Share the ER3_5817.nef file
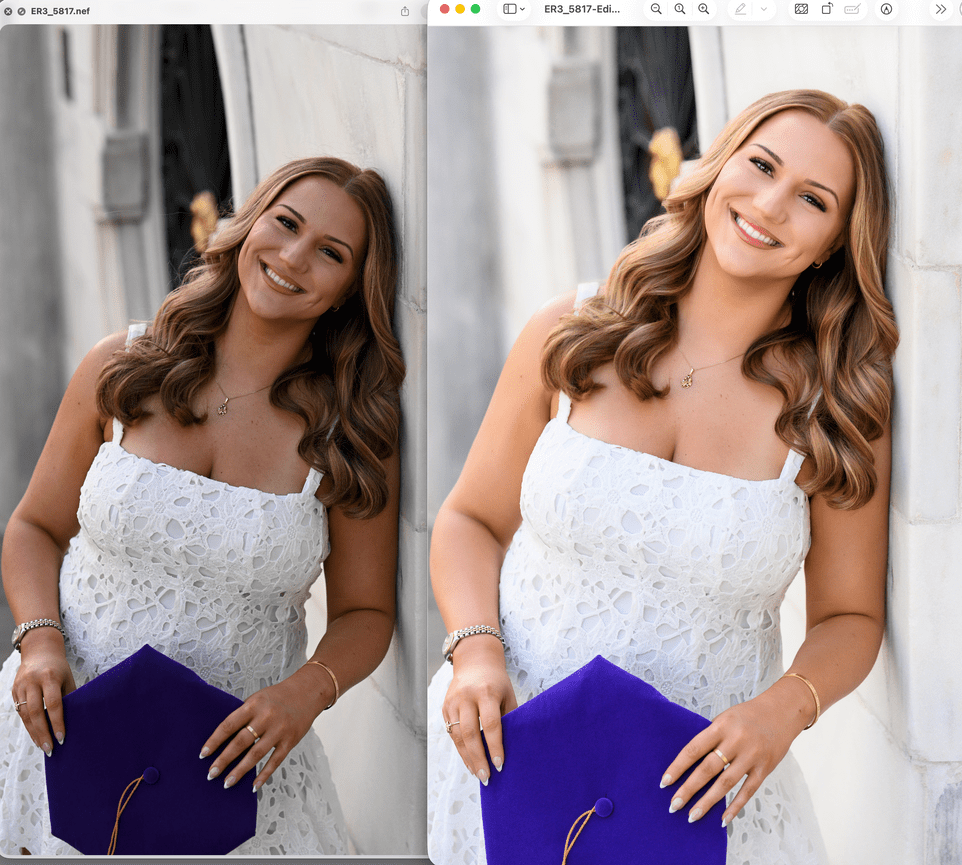 point(405,11)
